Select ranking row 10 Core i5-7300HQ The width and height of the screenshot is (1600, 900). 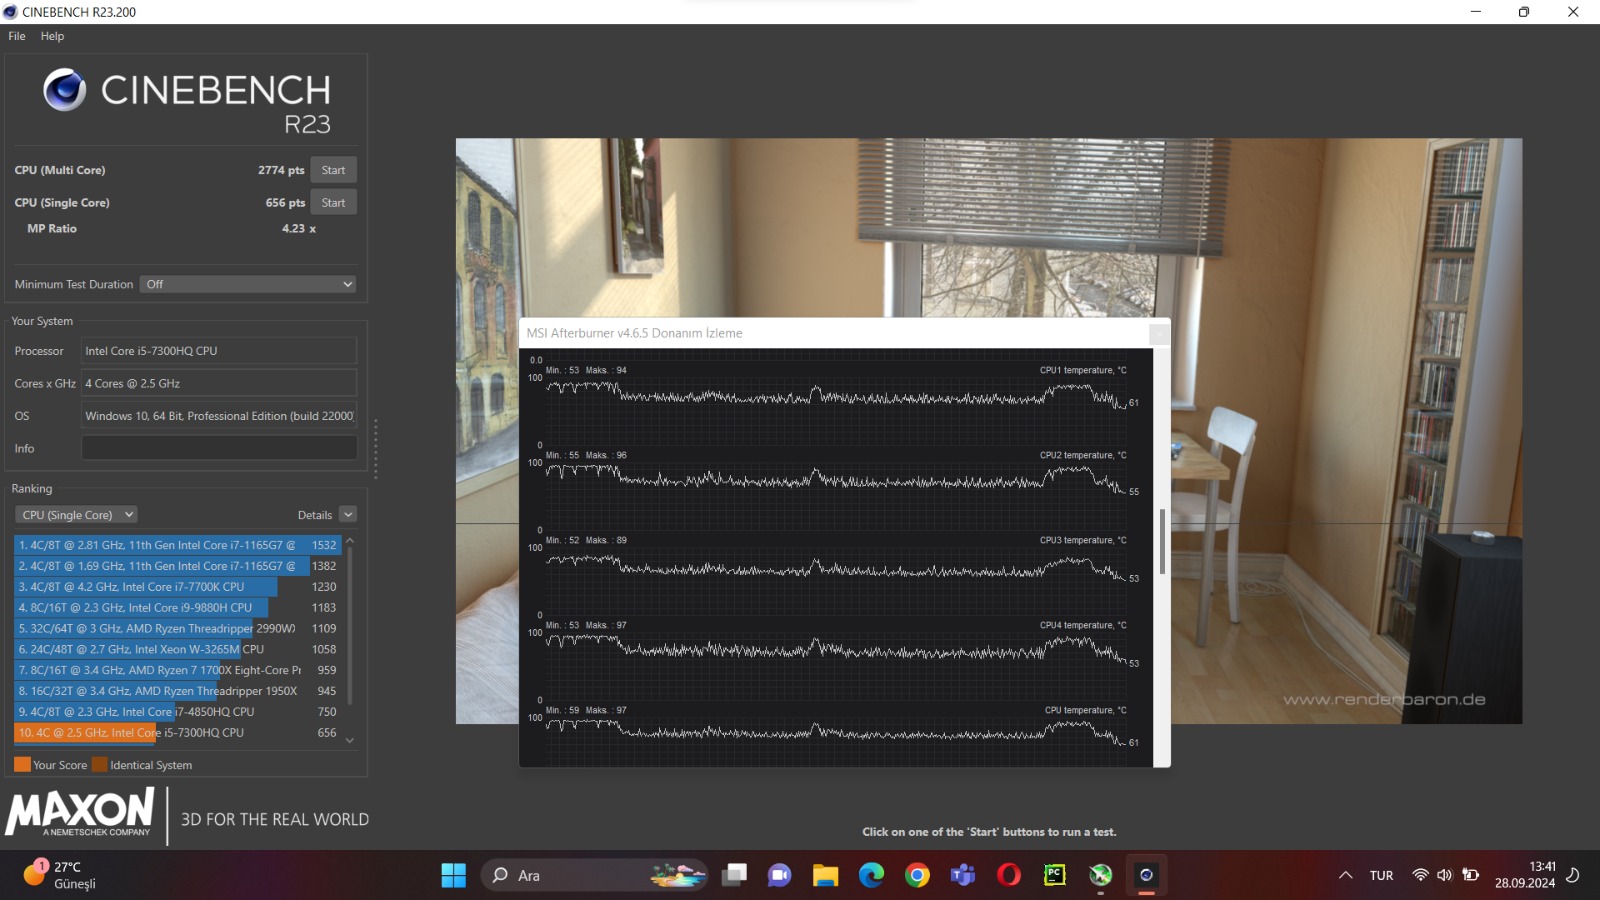tap(178, 733)
